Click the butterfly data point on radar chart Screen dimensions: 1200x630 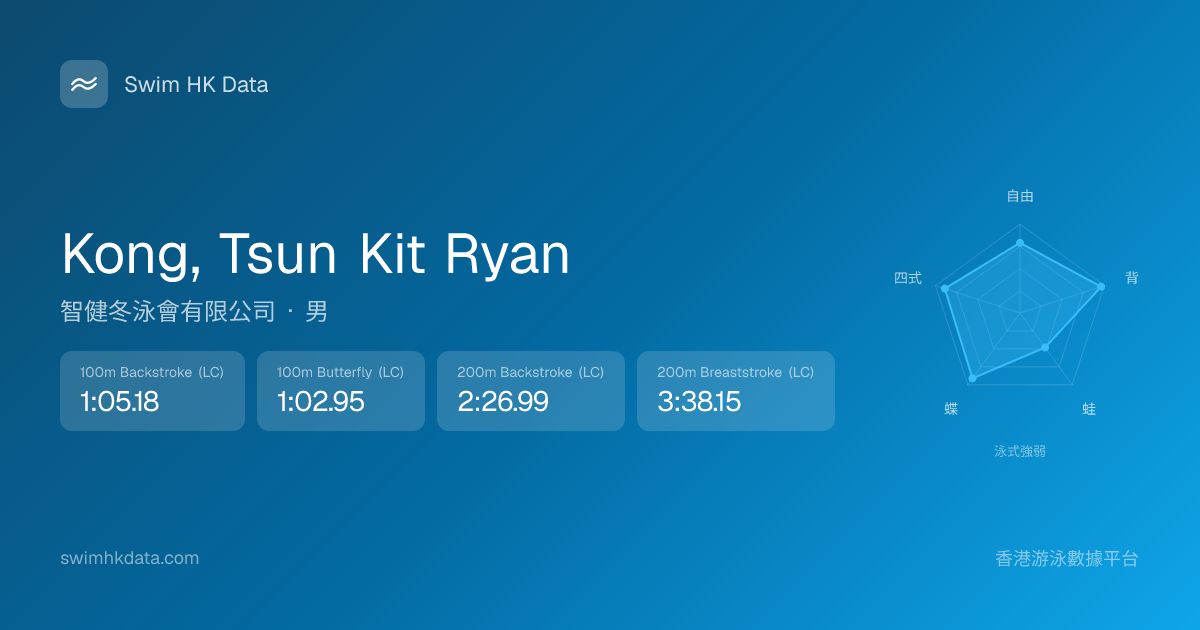972,378
